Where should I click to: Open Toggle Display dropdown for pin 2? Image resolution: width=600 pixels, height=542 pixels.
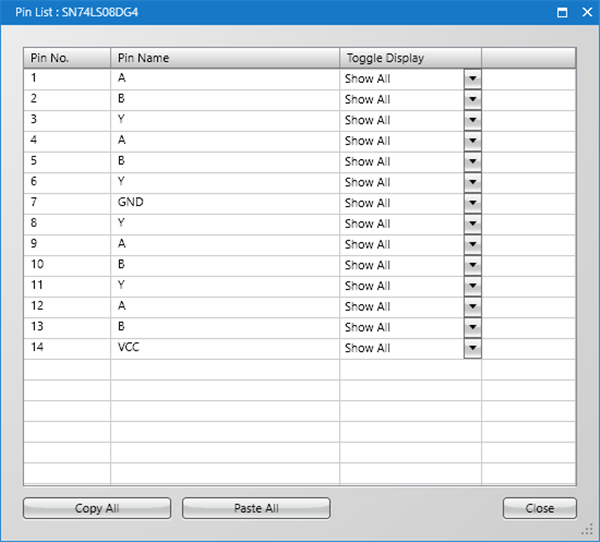coord(473,100)
